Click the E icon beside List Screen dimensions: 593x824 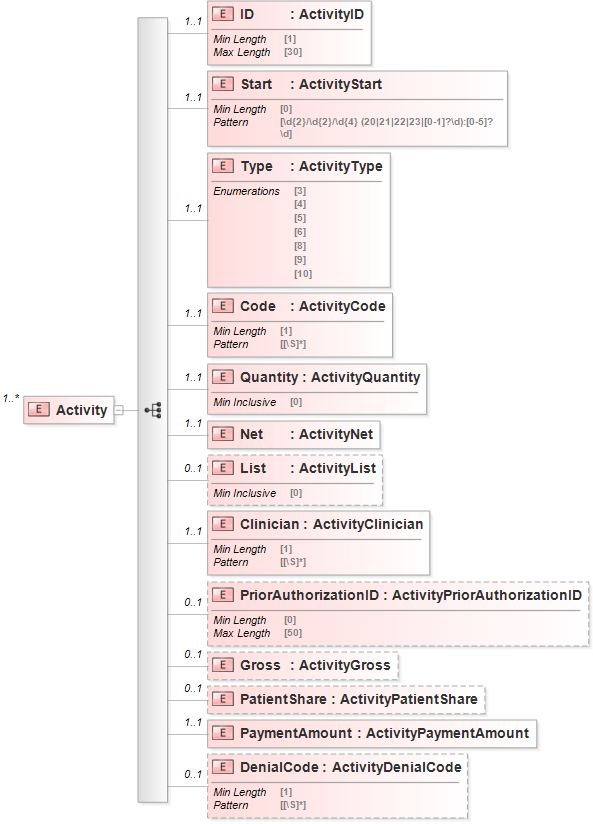pyautogui.click(x=223, y=468)
